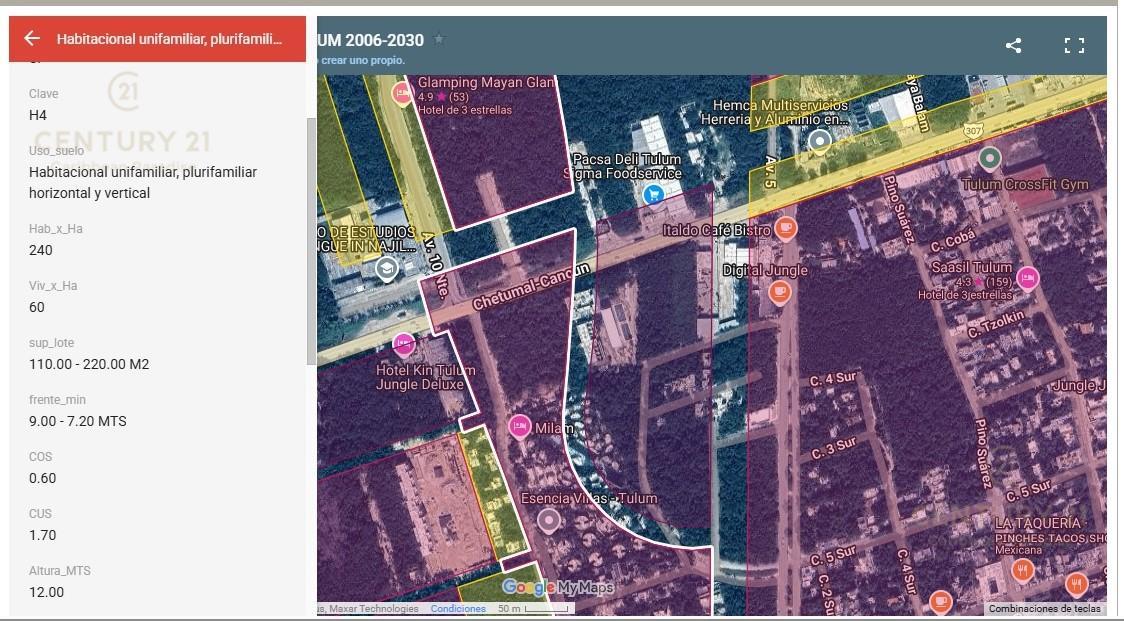This screenshot has height=621, width=1124.
Task: Open the Milam hotel marker
Action: (x=520, y=427)
